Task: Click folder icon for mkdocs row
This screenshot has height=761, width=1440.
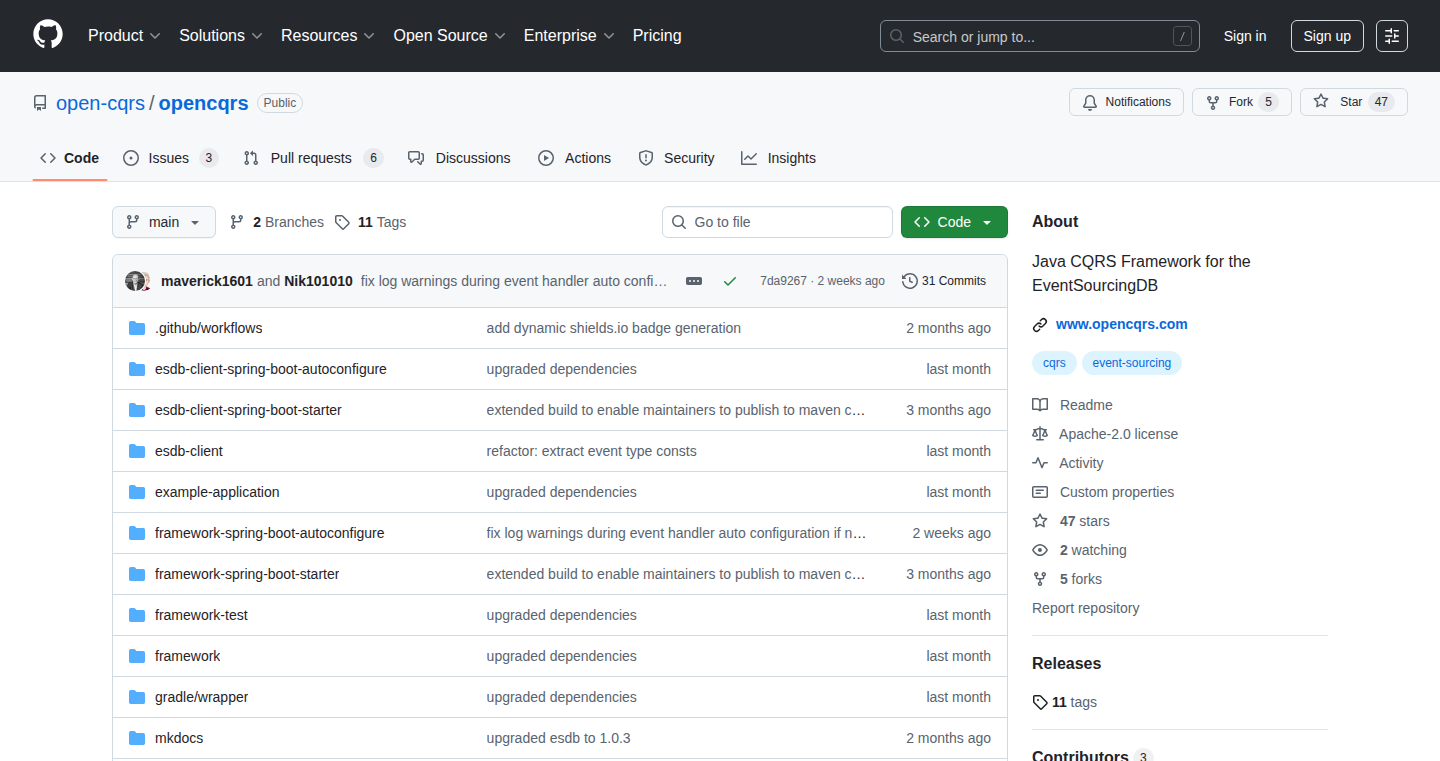Action: [137, 738]
